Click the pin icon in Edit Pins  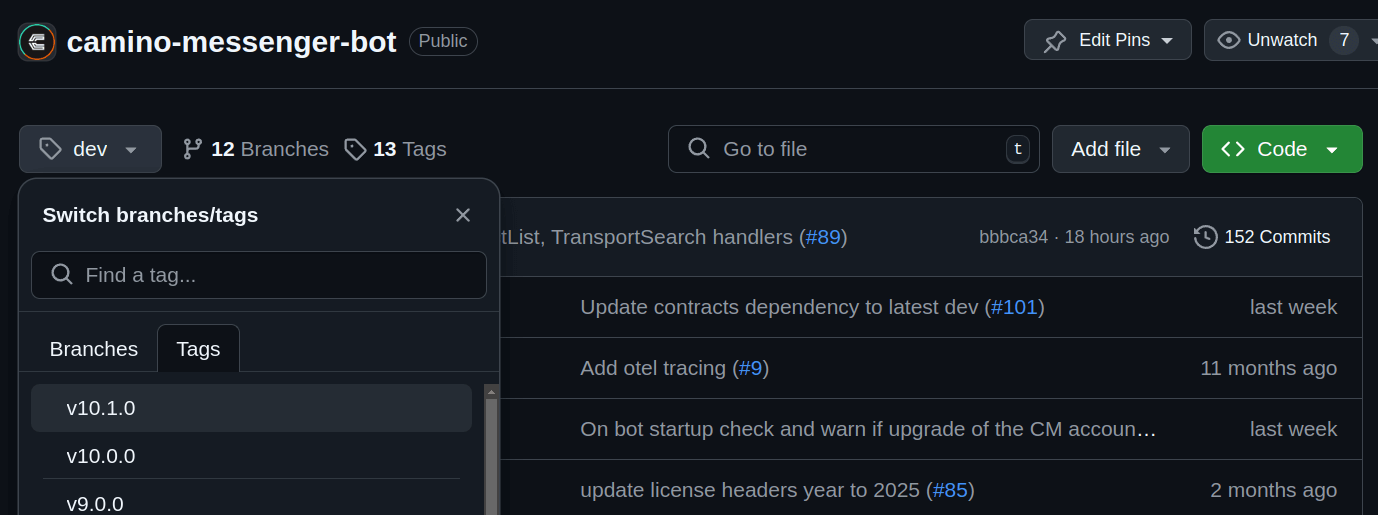[1055, 41]
